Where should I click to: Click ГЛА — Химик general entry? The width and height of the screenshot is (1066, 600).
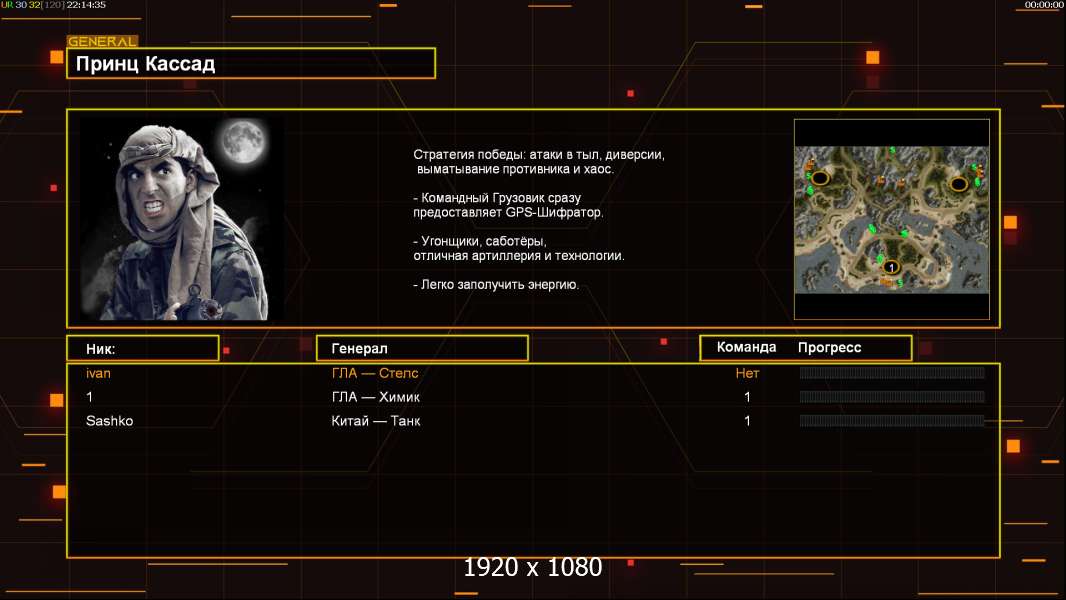[x=375, y=397]
